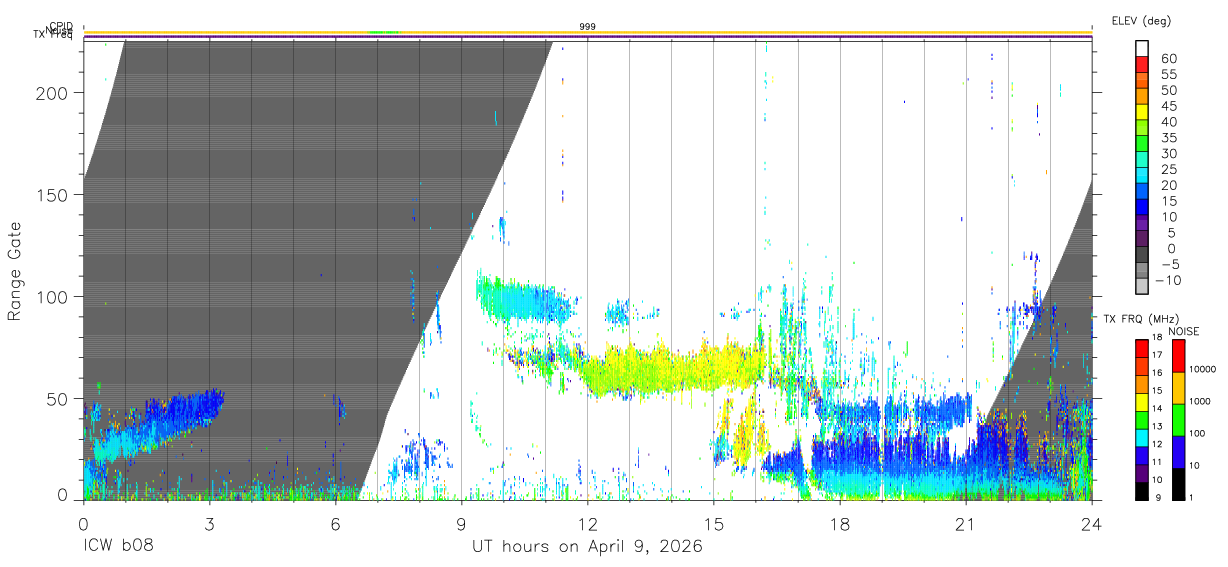The image size is (1228, 567).
Task: Click the 21 tick label on UT hours axis
Action: [x=965, y=523]
